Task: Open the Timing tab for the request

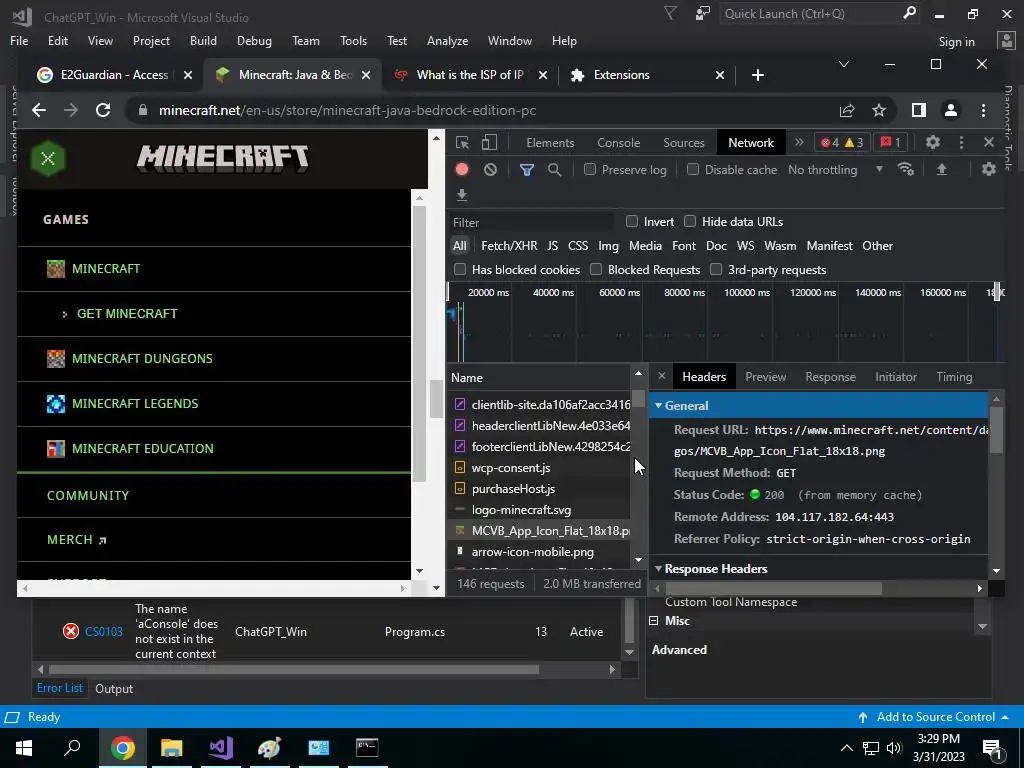Action: [x=954, y=377]
